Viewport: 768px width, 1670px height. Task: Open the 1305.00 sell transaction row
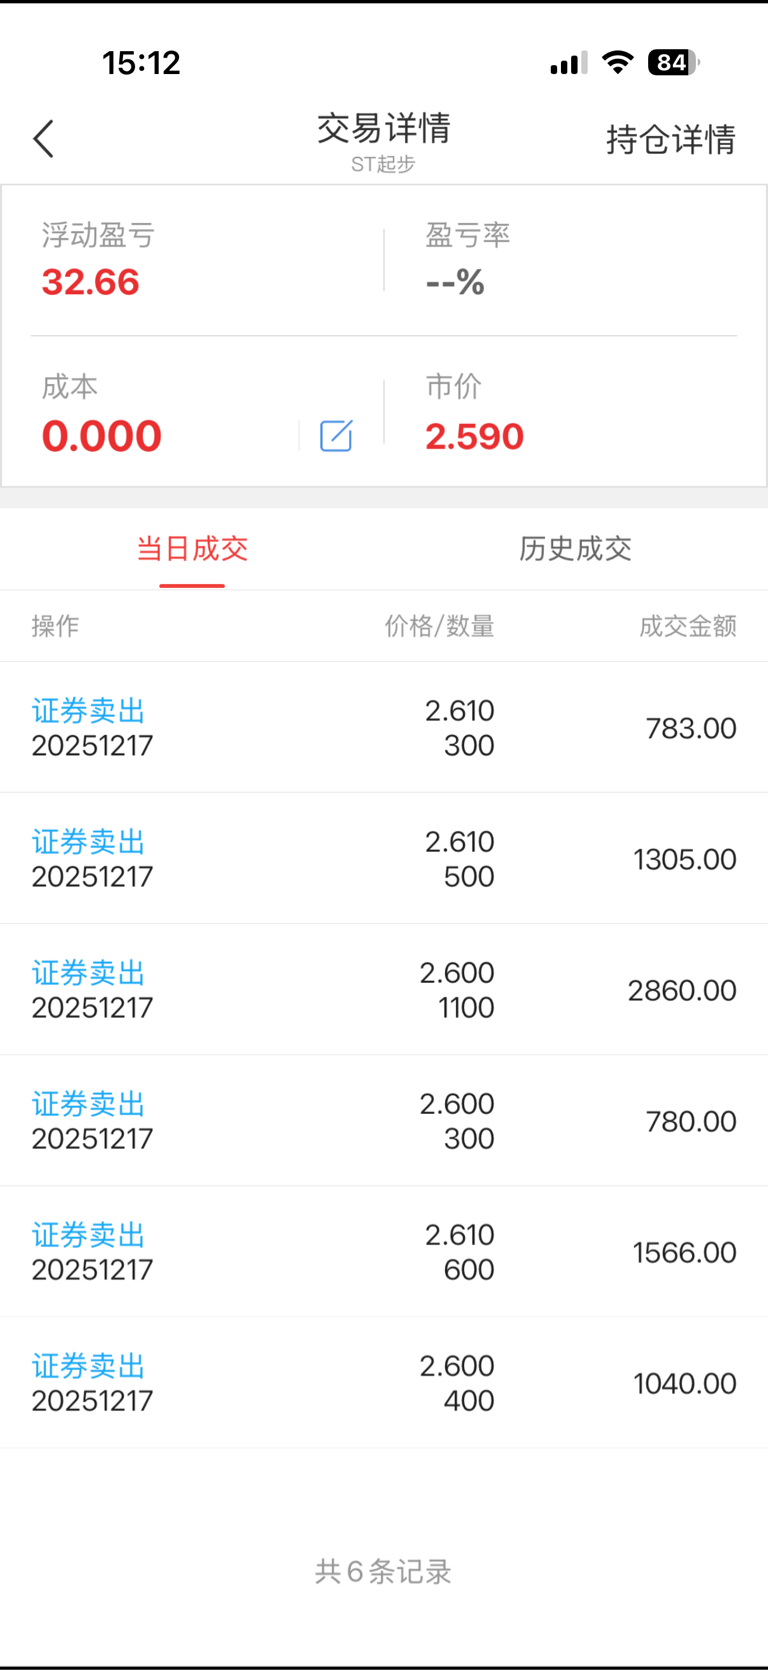(384, 859)
